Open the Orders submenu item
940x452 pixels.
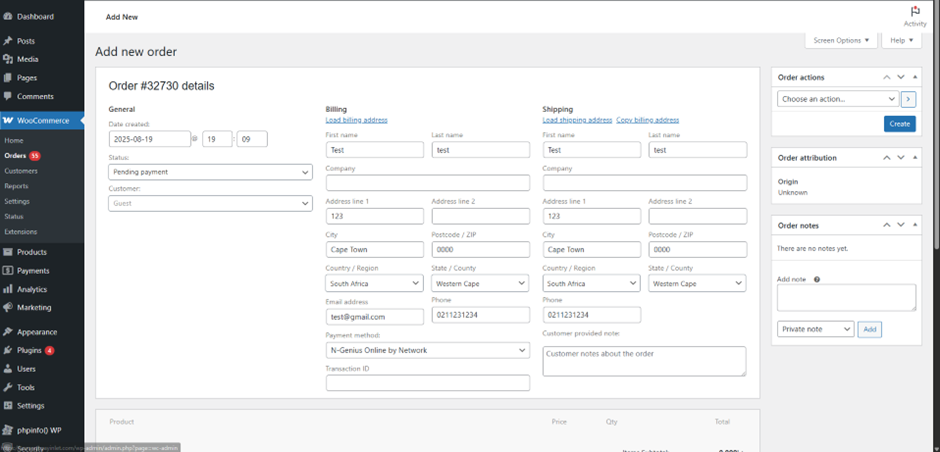click(x=16, y=156)
